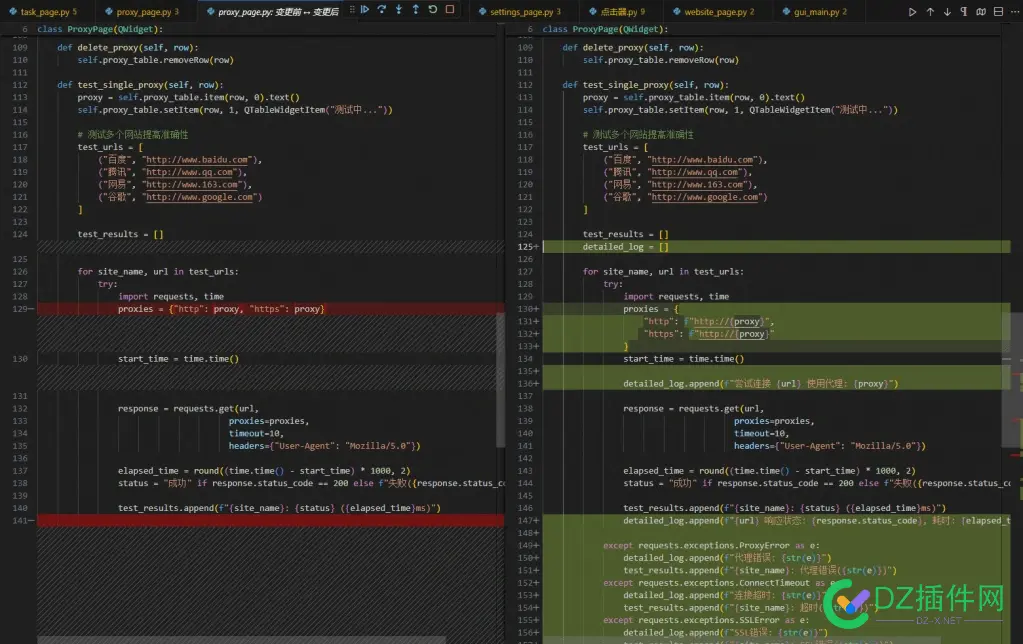The height and width of the screenshot is (644, 1023).
Task: Click 'response = requests.get(url,' in left pane
Action: pyautogui.click(x=188, y=408)
